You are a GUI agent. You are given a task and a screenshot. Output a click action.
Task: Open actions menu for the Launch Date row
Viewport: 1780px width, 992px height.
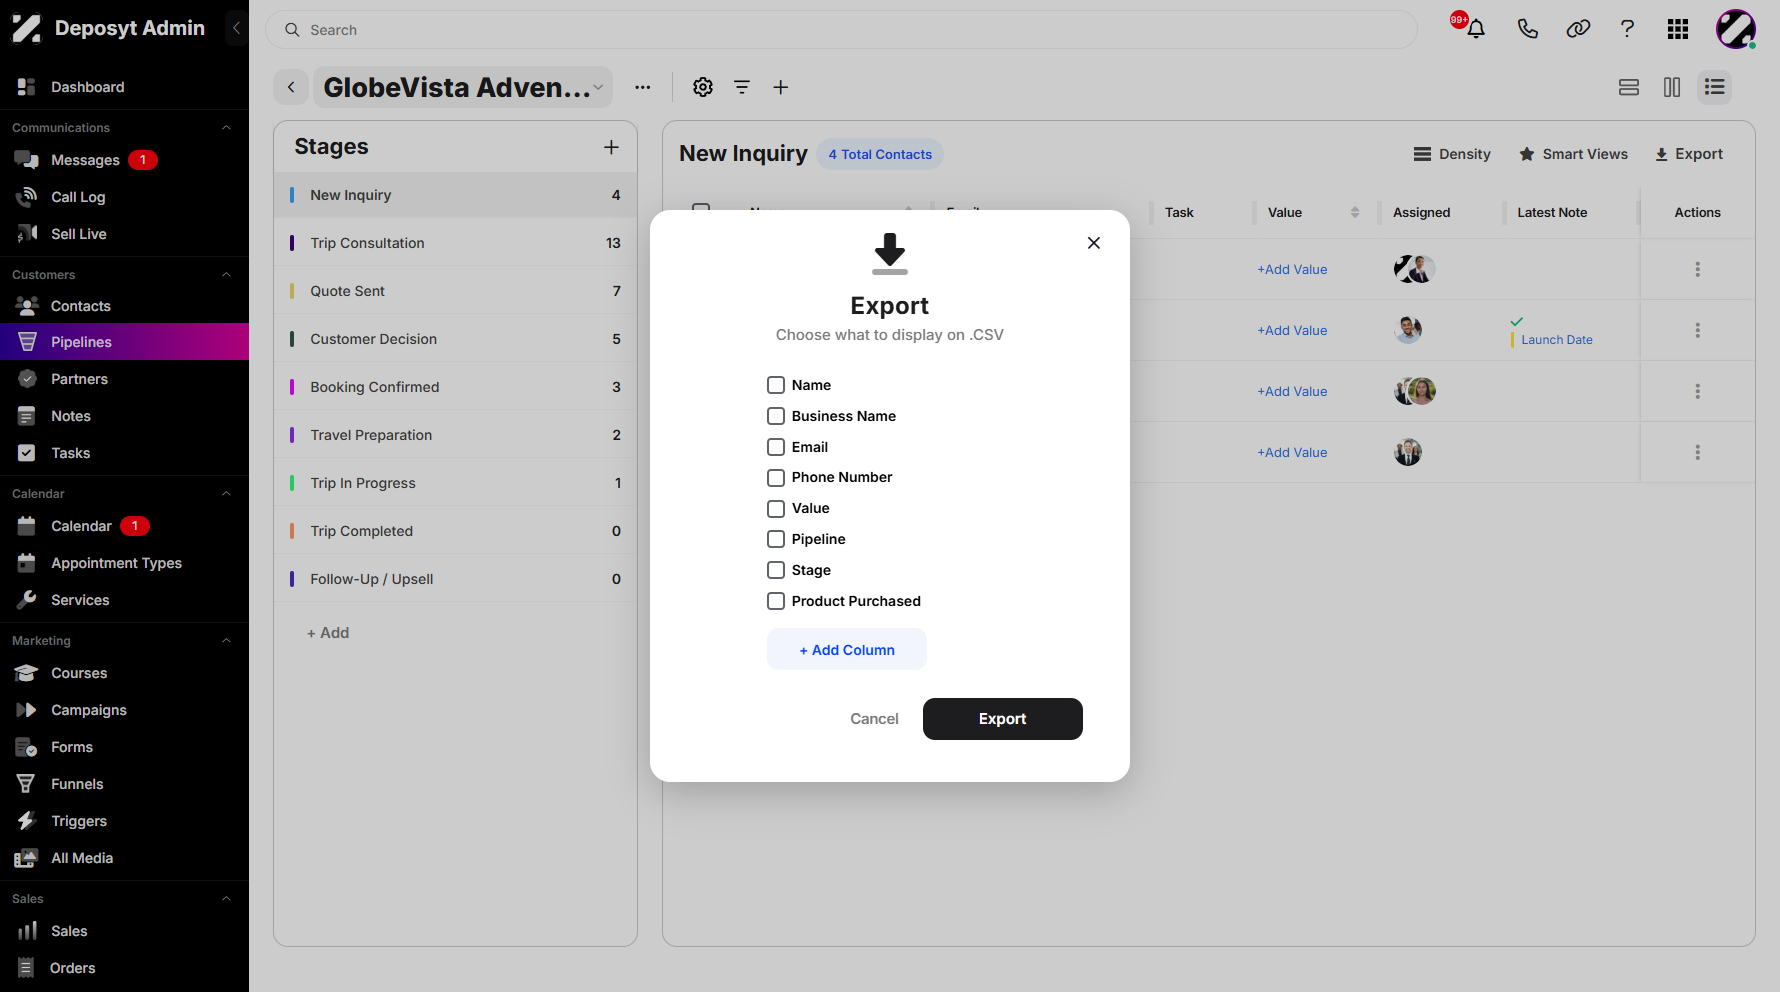(1697, 330)
